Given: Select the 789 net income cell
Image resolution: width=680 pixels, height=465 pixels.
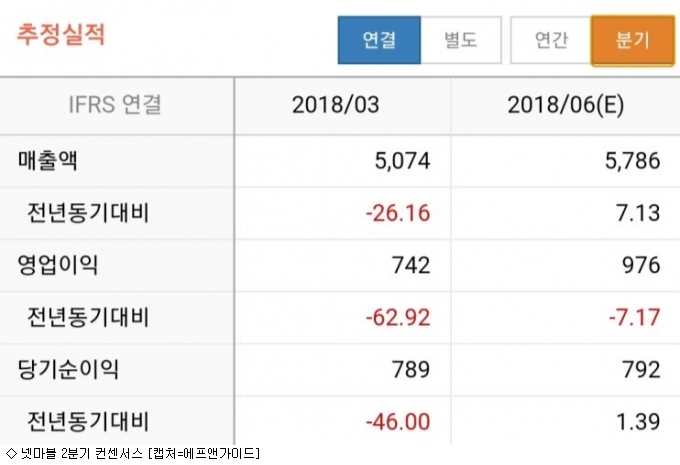Looking at the screenshot, I should (x=411, y=370).
